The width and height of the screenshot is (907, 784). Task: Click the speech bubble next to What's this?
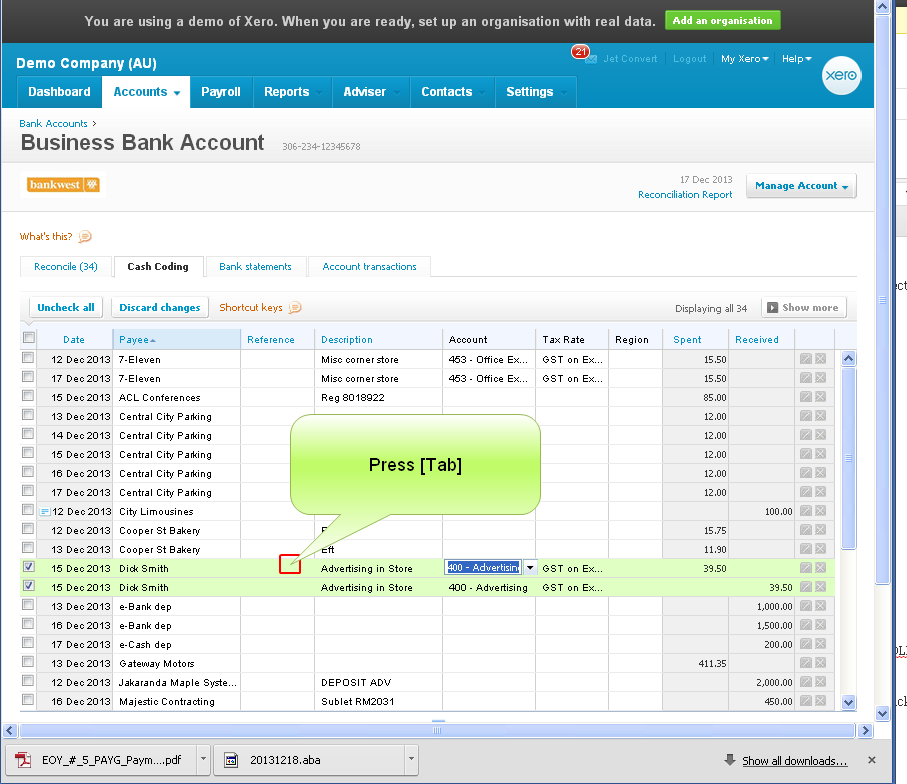coord(85,237)
